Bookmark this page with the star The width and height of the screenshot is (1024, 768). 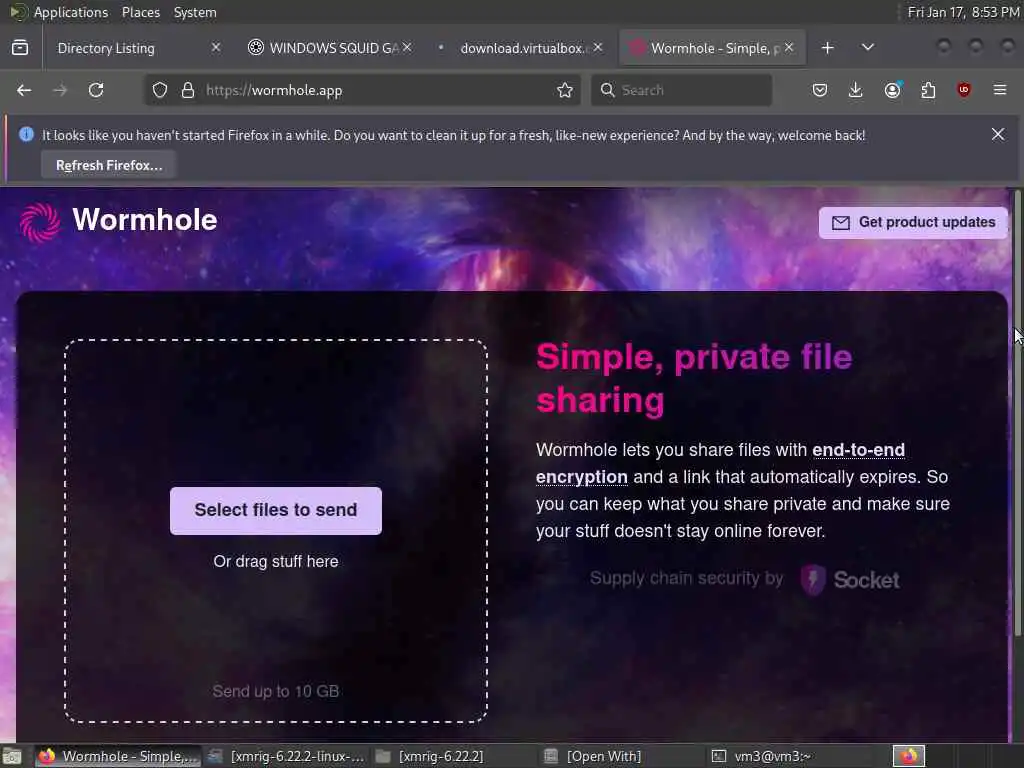click(x=565, y=90)
